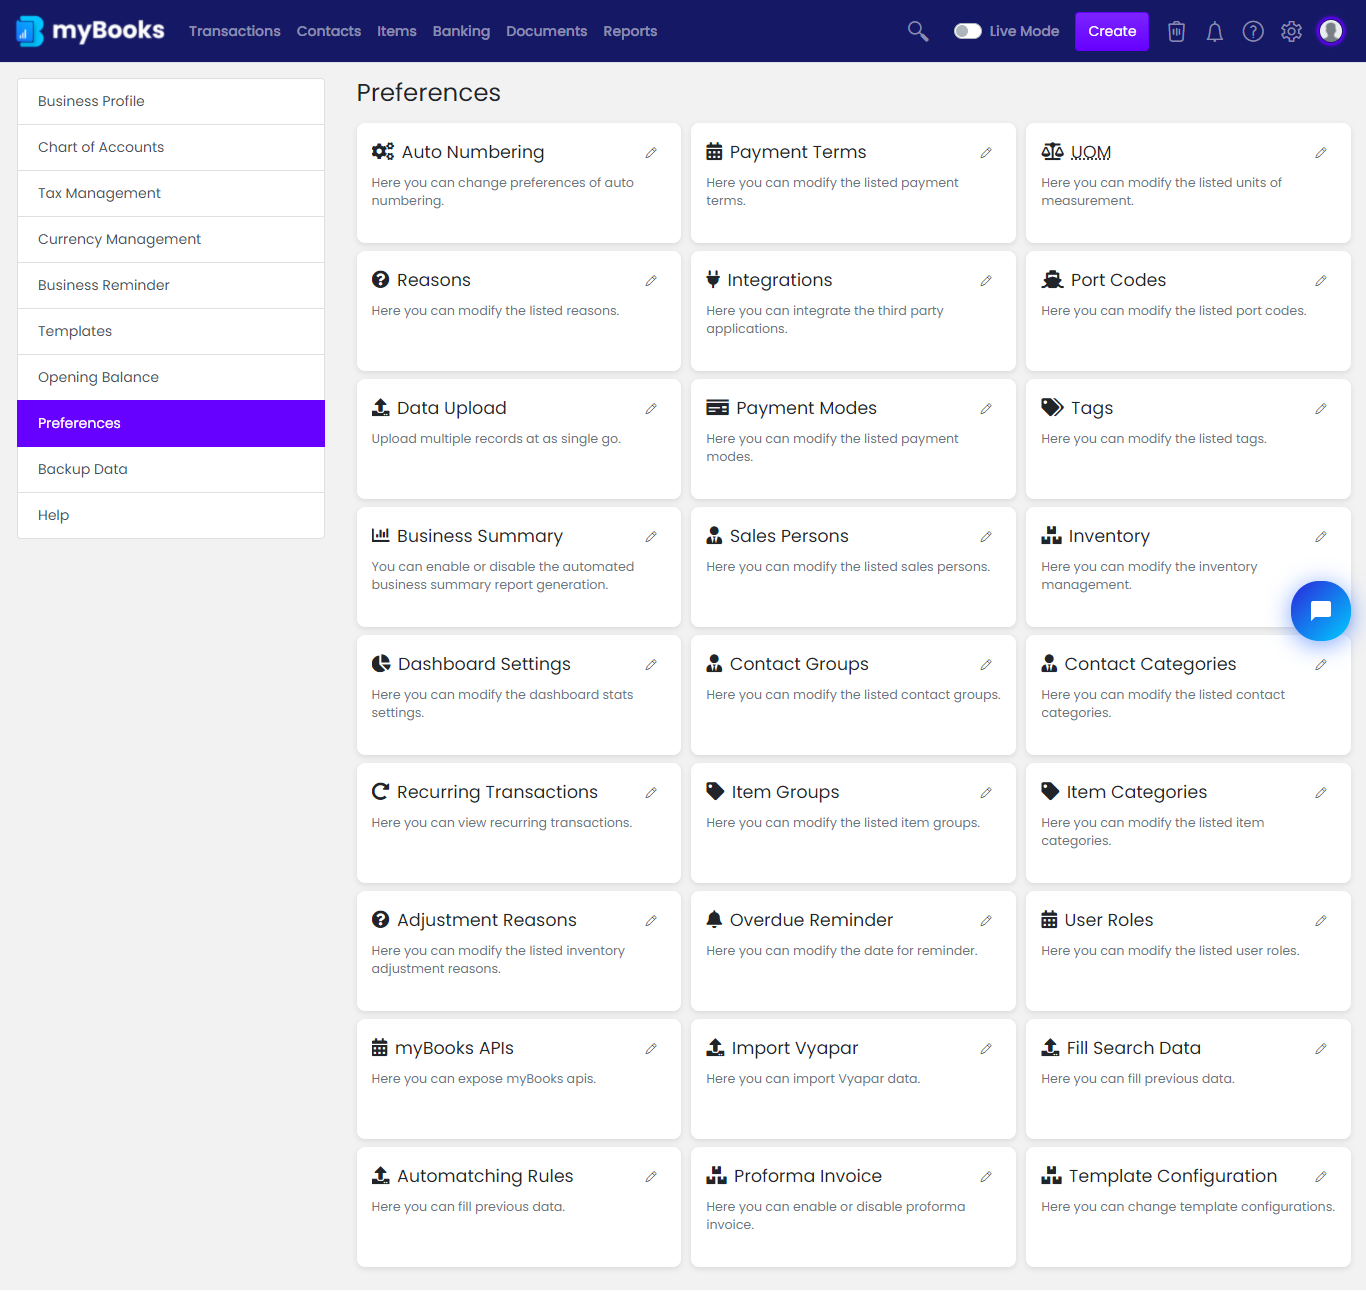Click the myBooks logo

click(x=90, y=31)
